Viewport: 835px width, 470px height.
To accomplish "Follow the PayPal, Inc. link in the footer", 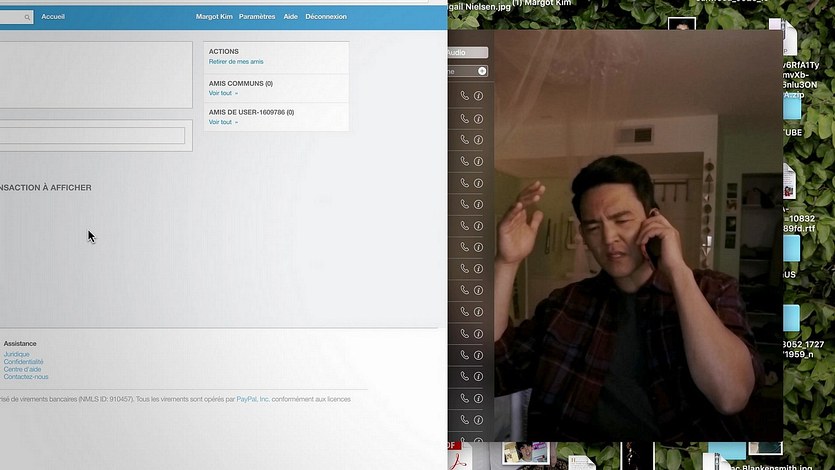I will pyautogui.click(x=253, y=399).
